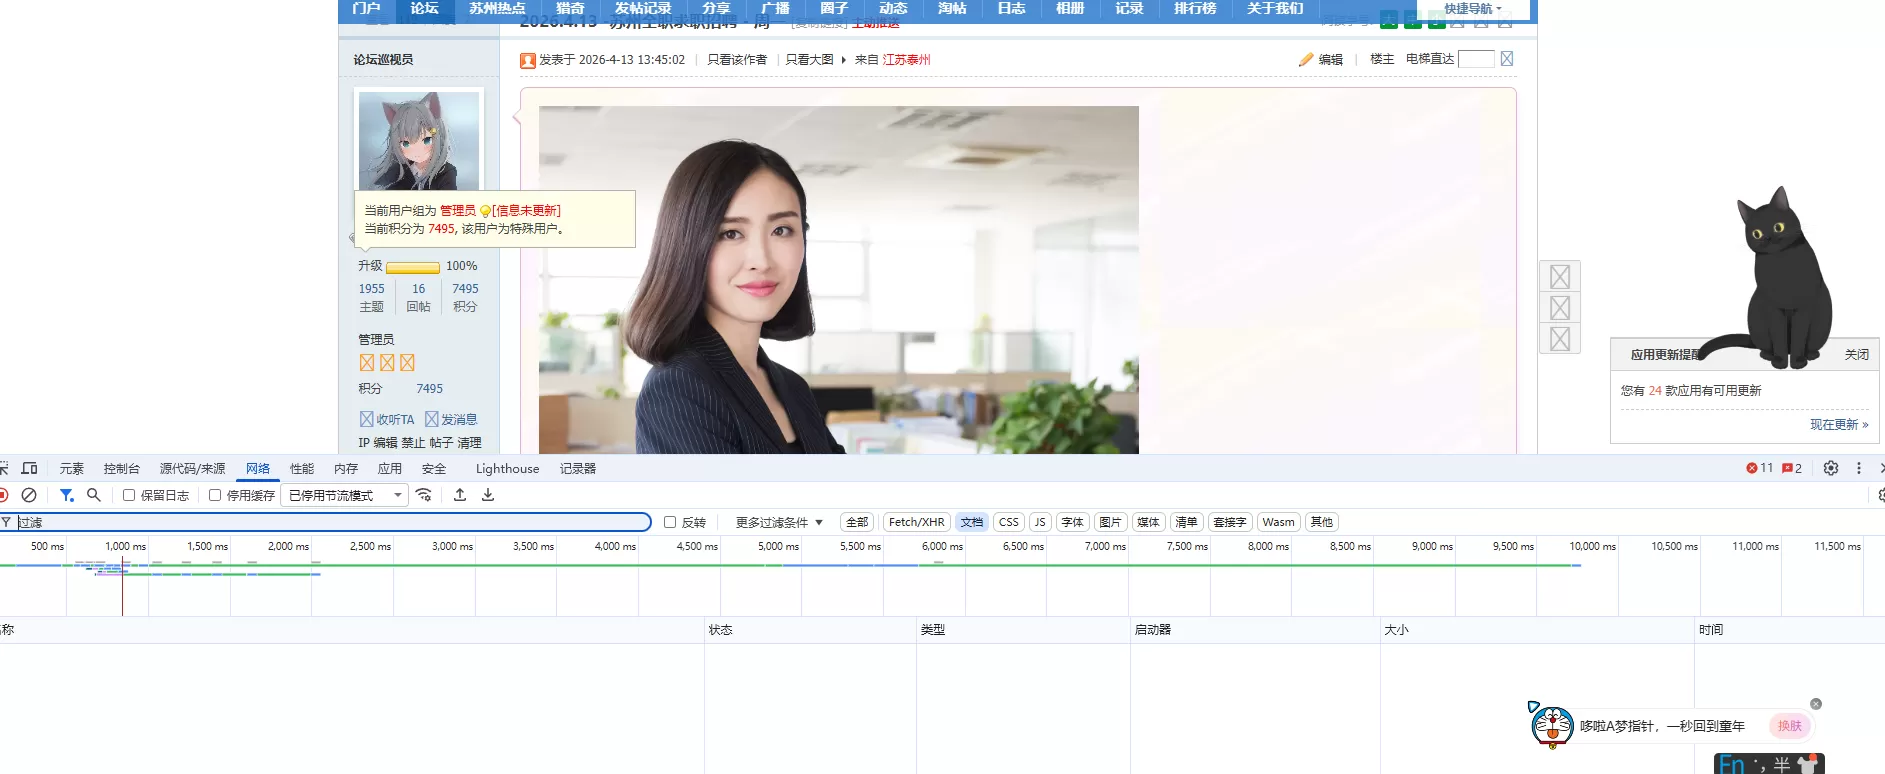Enable the 保留日志 checkbox
The image size is (1885, 774).
click(x=129, y=495)
